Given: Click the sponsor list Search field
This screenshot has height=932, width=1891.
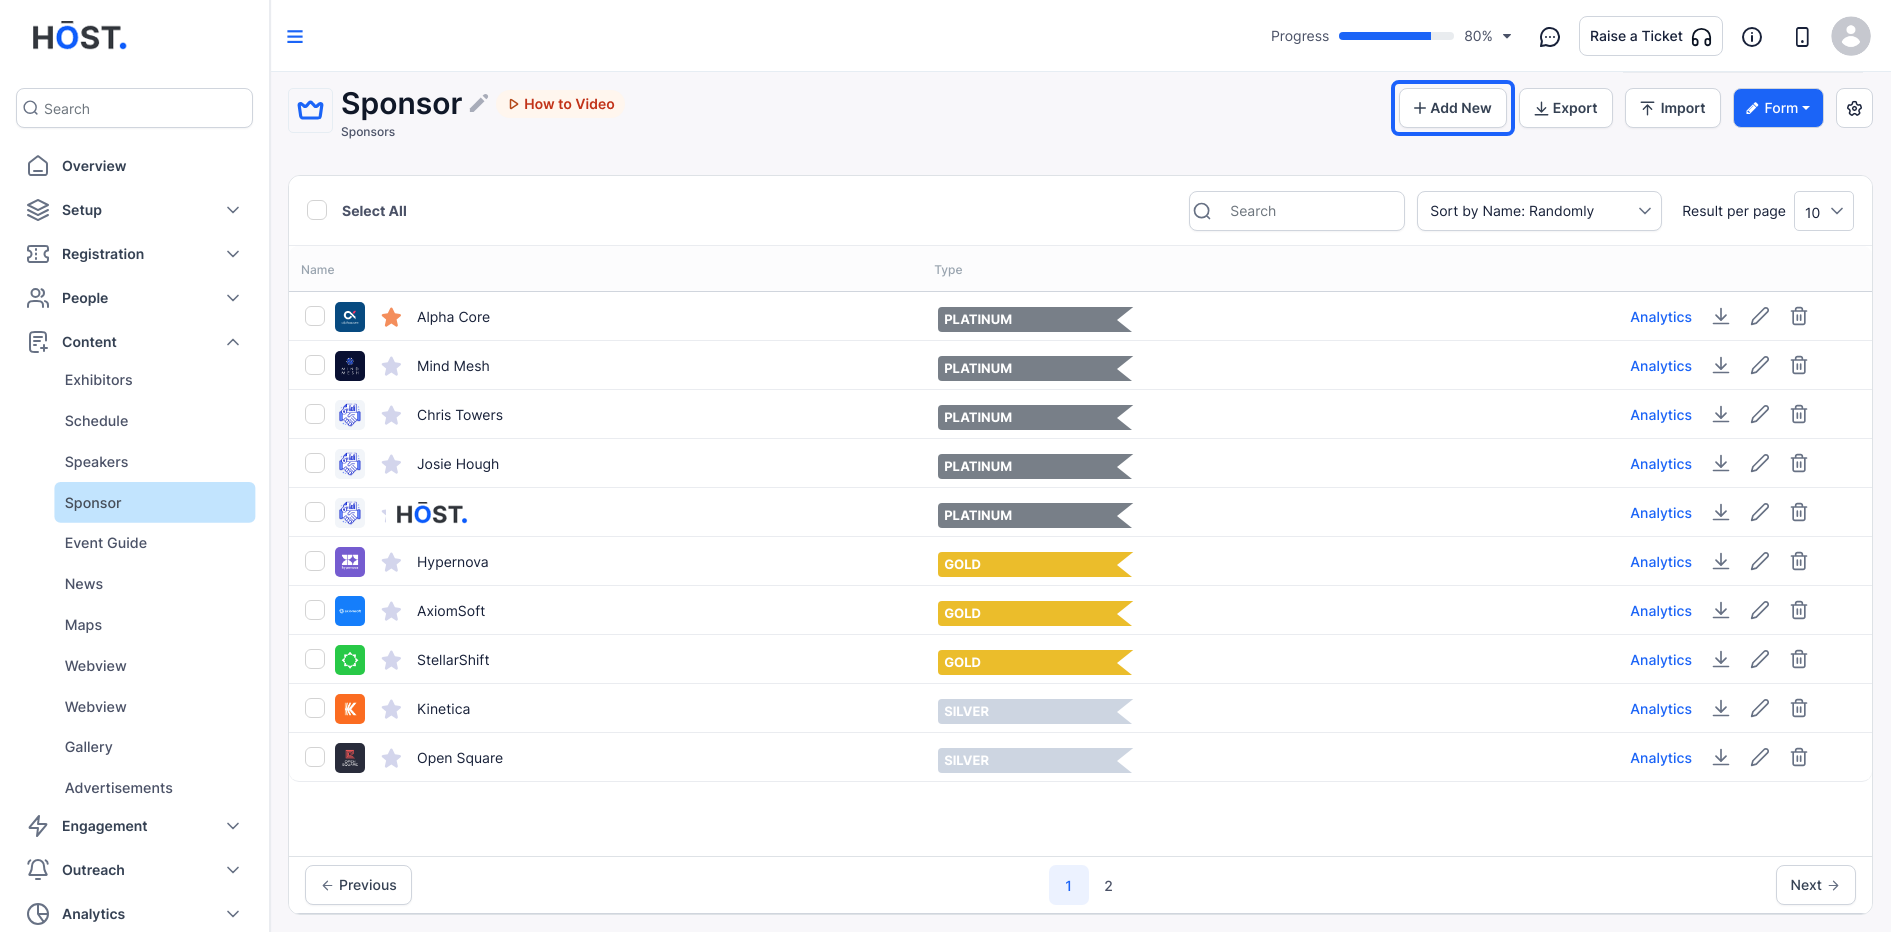Looking at the screenshot, I should pos(1296,211).
